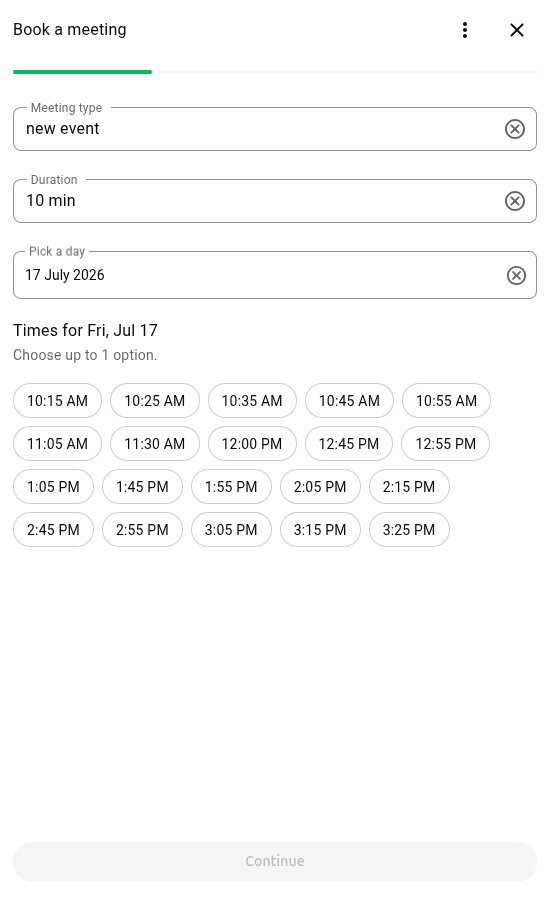Select the 2:15 PM time slot
The width and height of the screenshot is (553, 901).
pos(409,487)
